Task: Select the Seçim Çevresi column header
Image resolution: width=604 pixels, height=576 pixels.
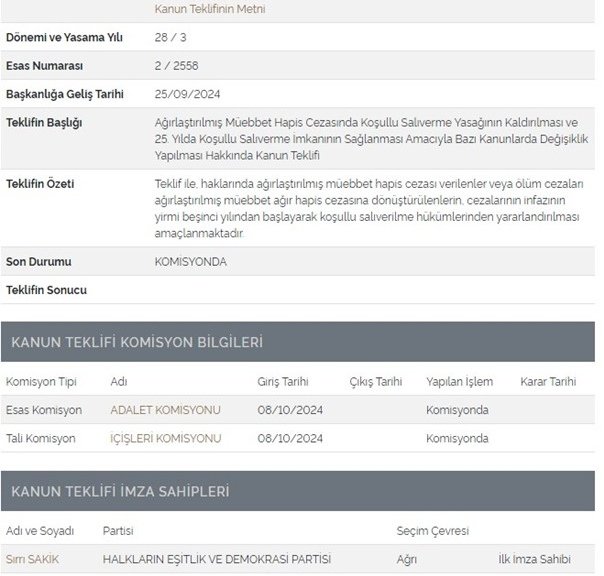Action: [433, 531]
